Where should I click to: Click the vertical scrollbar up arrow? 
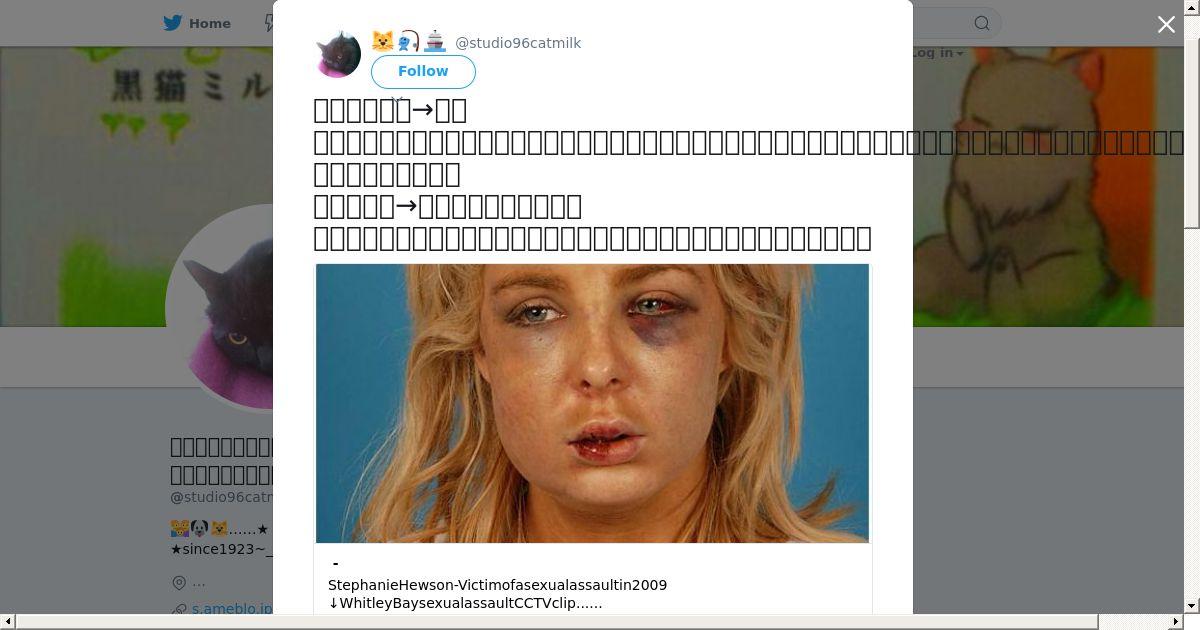point(1192,7)
